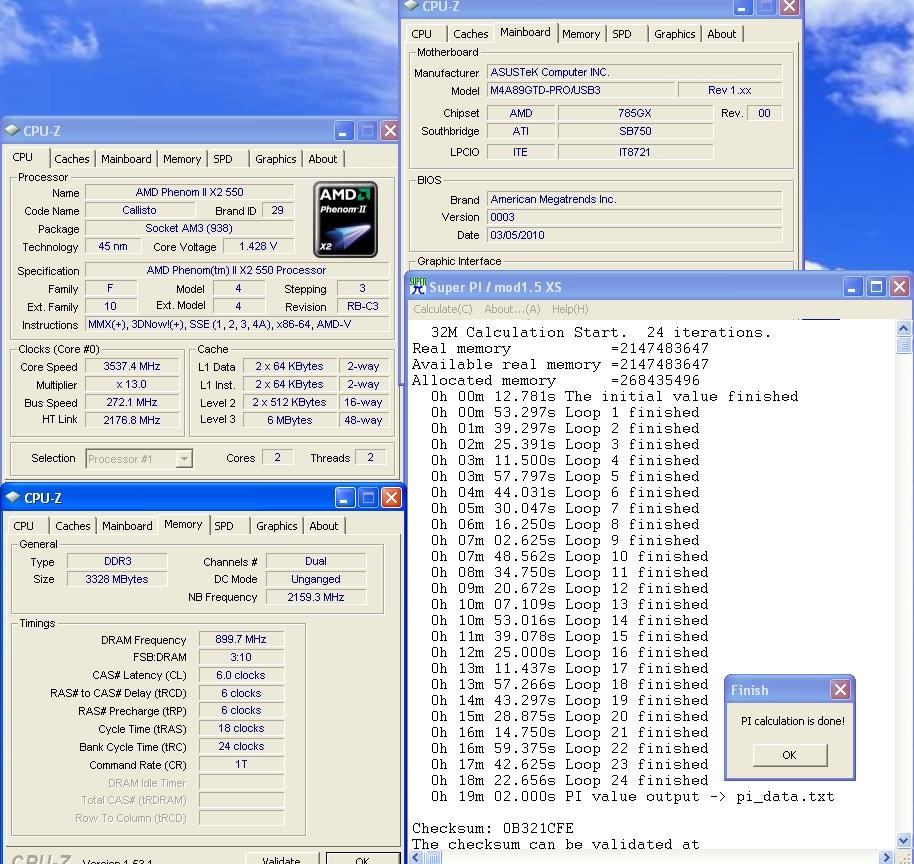Click the AMD Phenom II processor logo

click(345, 219)
